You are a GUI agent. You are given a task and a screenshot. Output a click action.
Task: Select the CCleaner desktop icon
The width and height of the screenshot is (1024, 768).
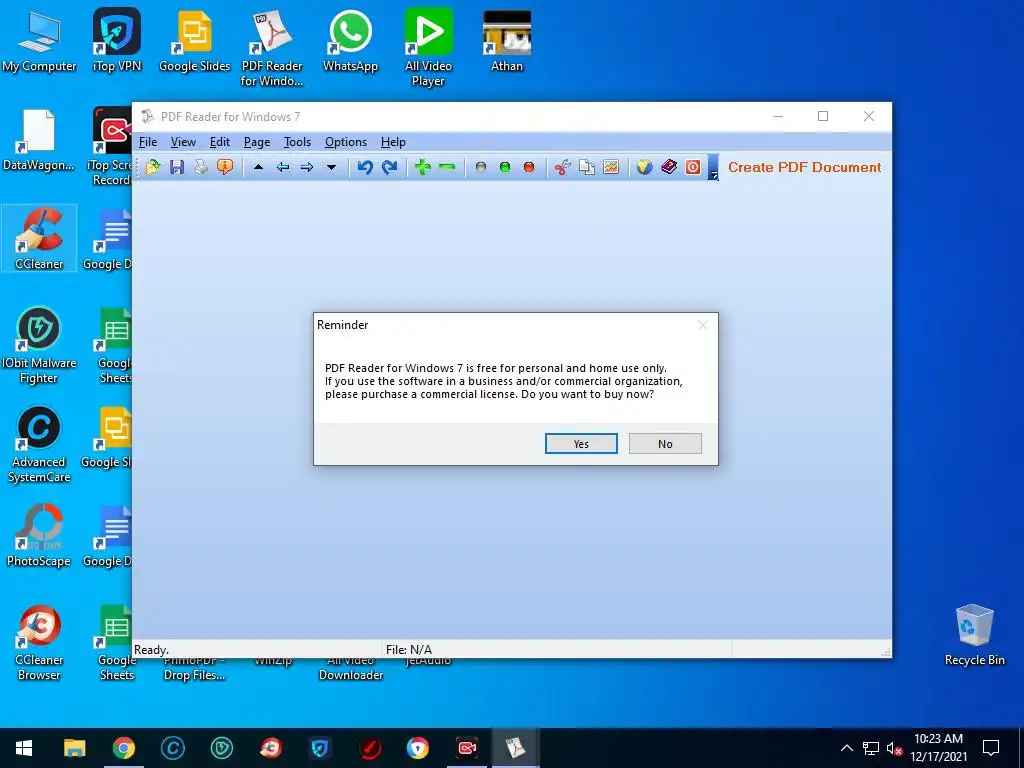click(39, 238)
